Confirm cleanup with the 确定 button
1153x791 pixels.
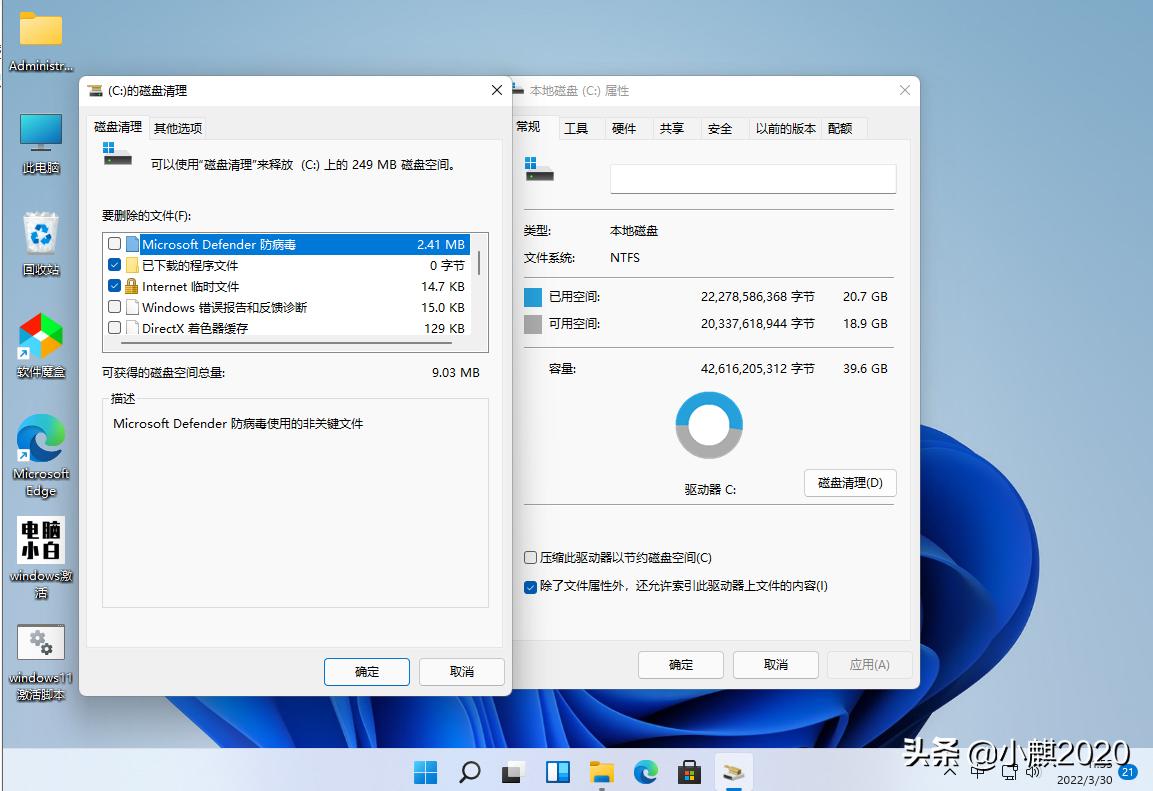[366, 671]
